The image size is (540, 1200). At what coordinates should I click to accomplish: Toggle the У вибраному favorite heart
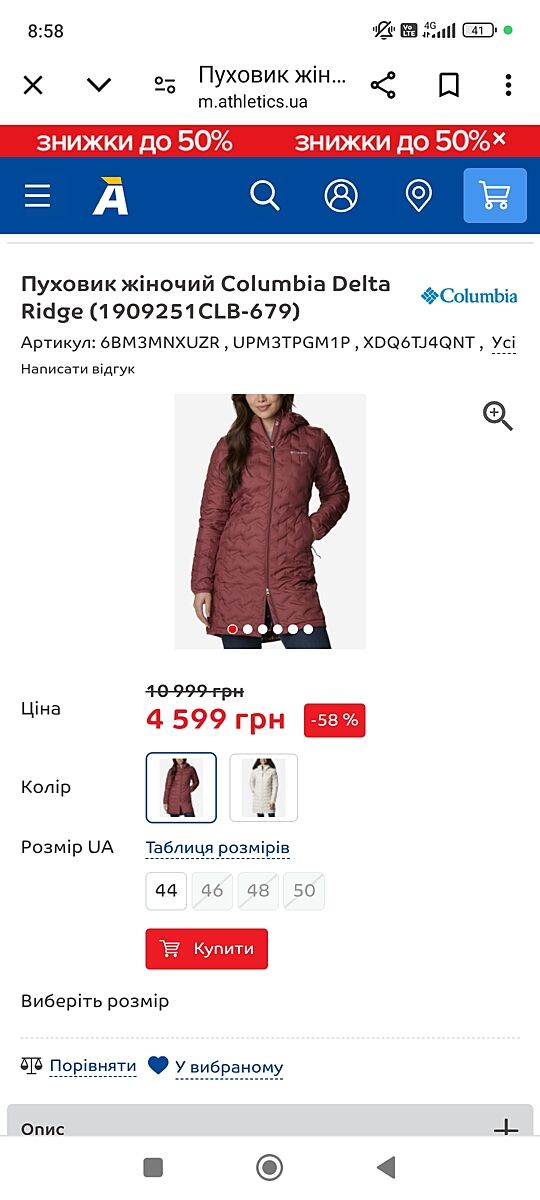tap(158, 1066)
